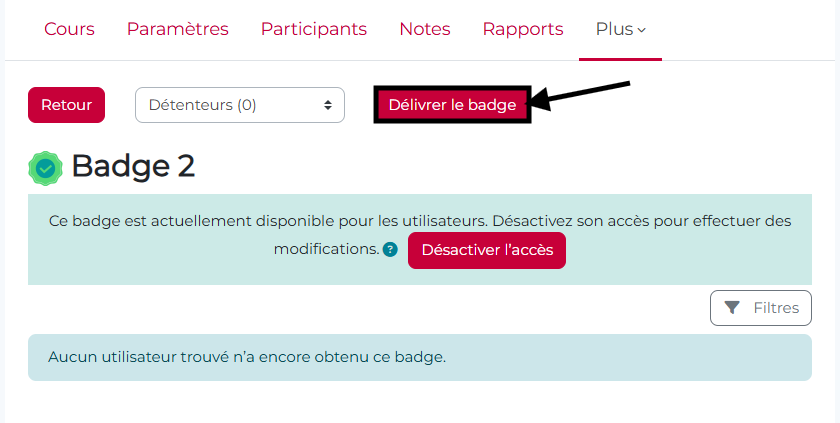
Task: Click the chevron beside Plus
Action: coord(642,30)
